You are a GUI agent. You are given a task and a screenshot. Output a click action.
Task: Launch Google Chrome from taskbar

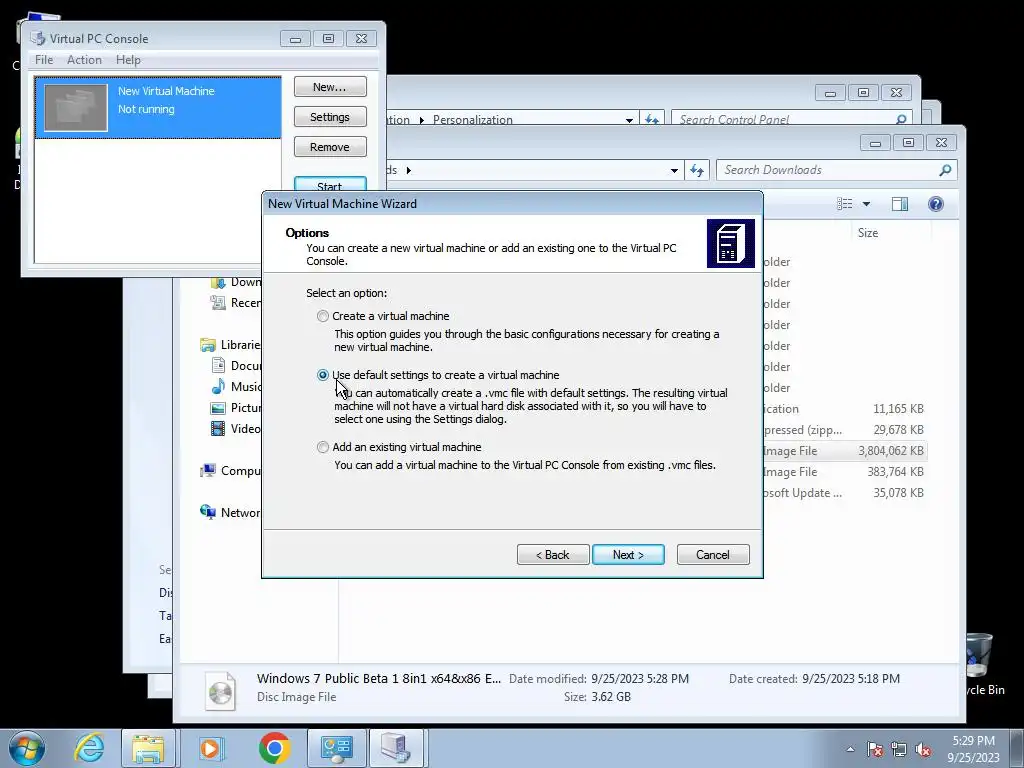(274, 748)
